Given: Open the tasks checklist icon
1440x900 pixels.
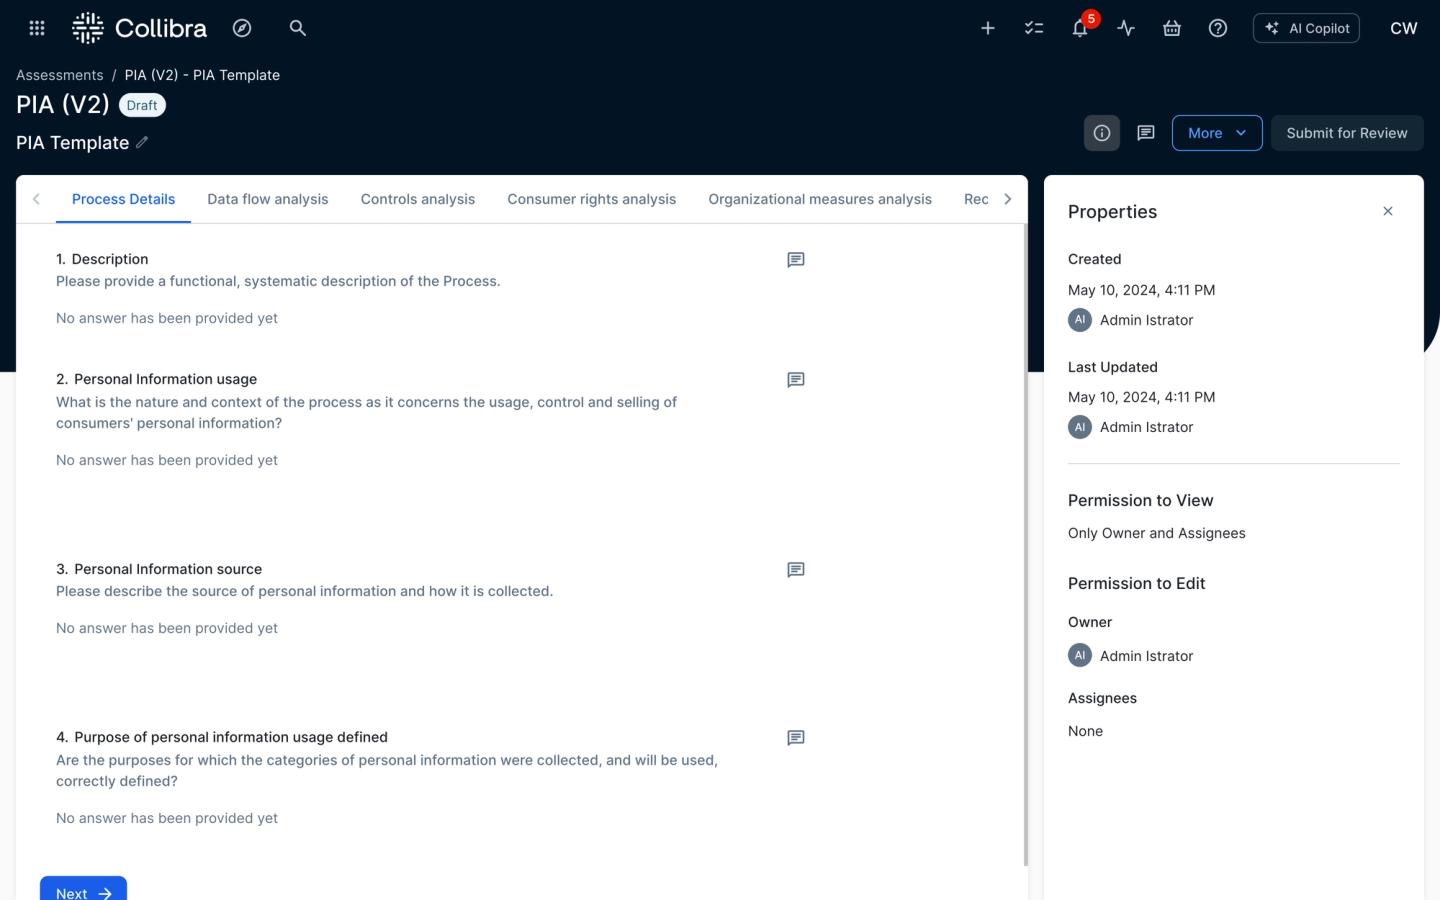Looking at the screenshot, I should click(x=1034, y=28).
